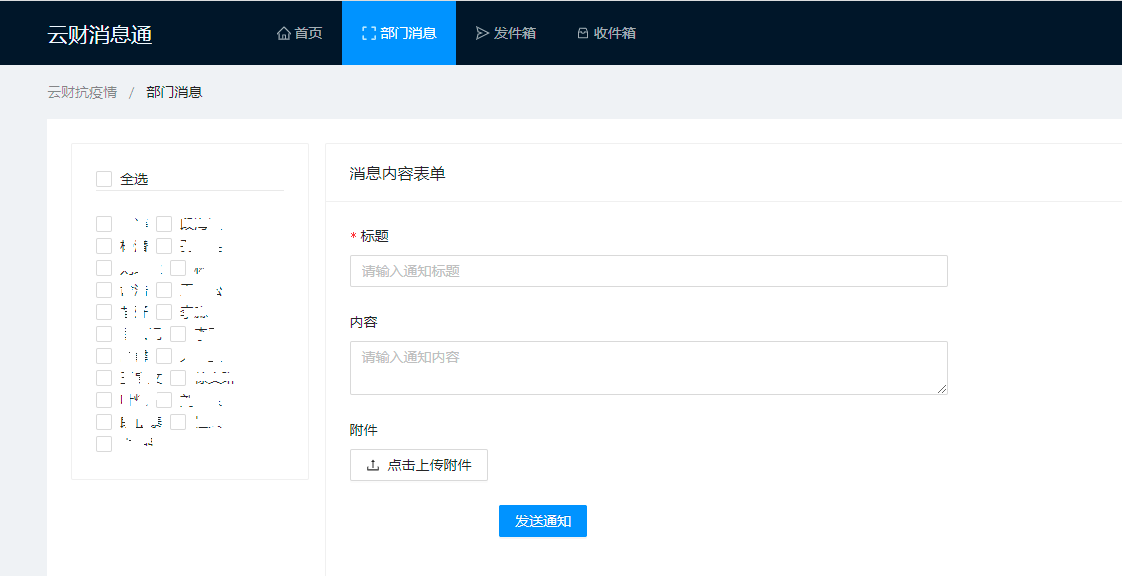Click the resize handle of the 内容 textarea

click(942, 389)
